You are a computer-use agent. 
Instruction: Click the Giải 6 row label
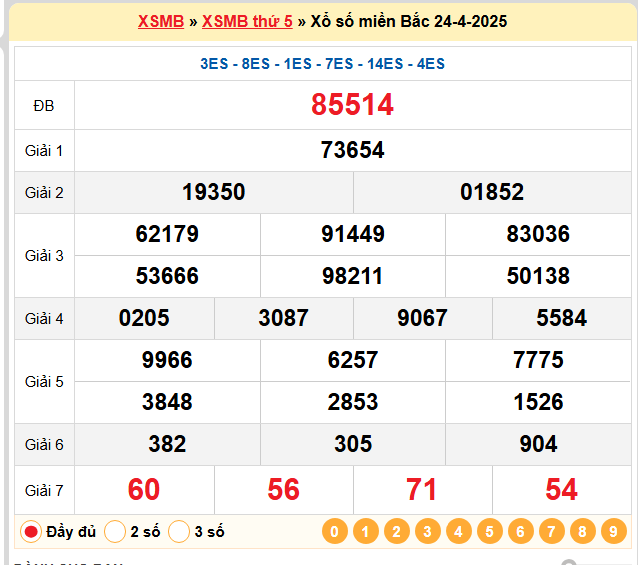coord(44,445)
